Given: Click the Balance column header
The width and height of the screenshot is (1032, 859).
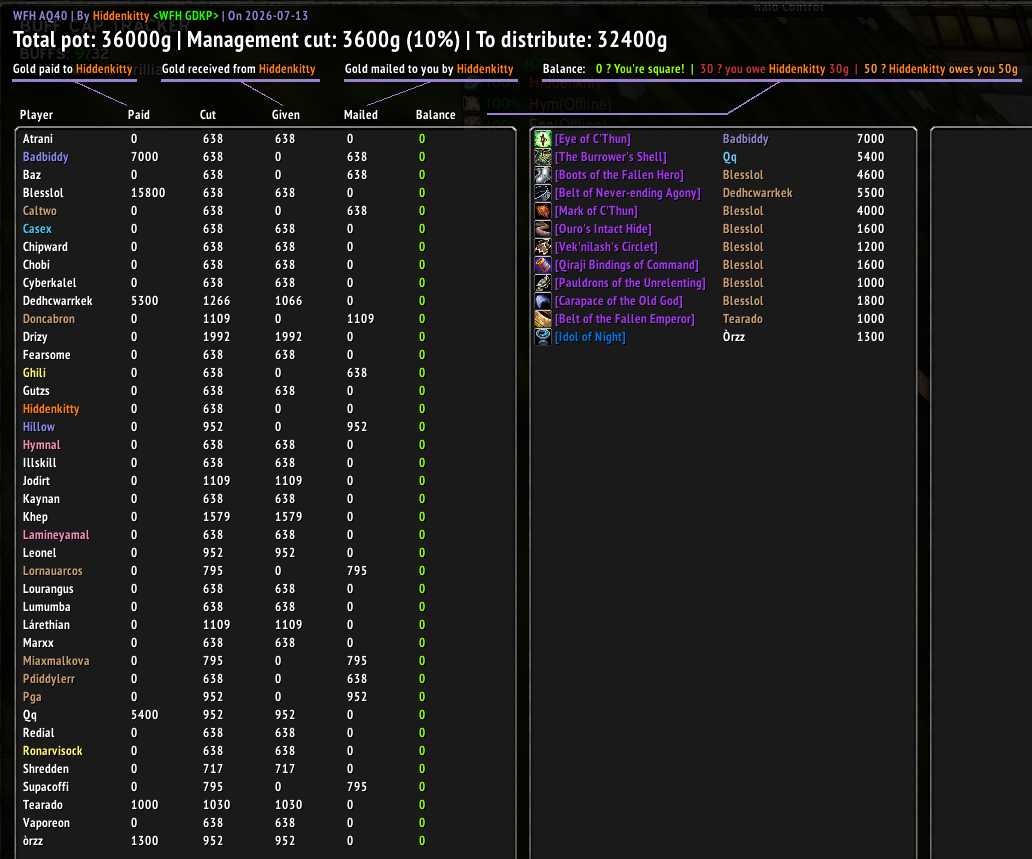Looking at the screenshot, I should 436,115.
